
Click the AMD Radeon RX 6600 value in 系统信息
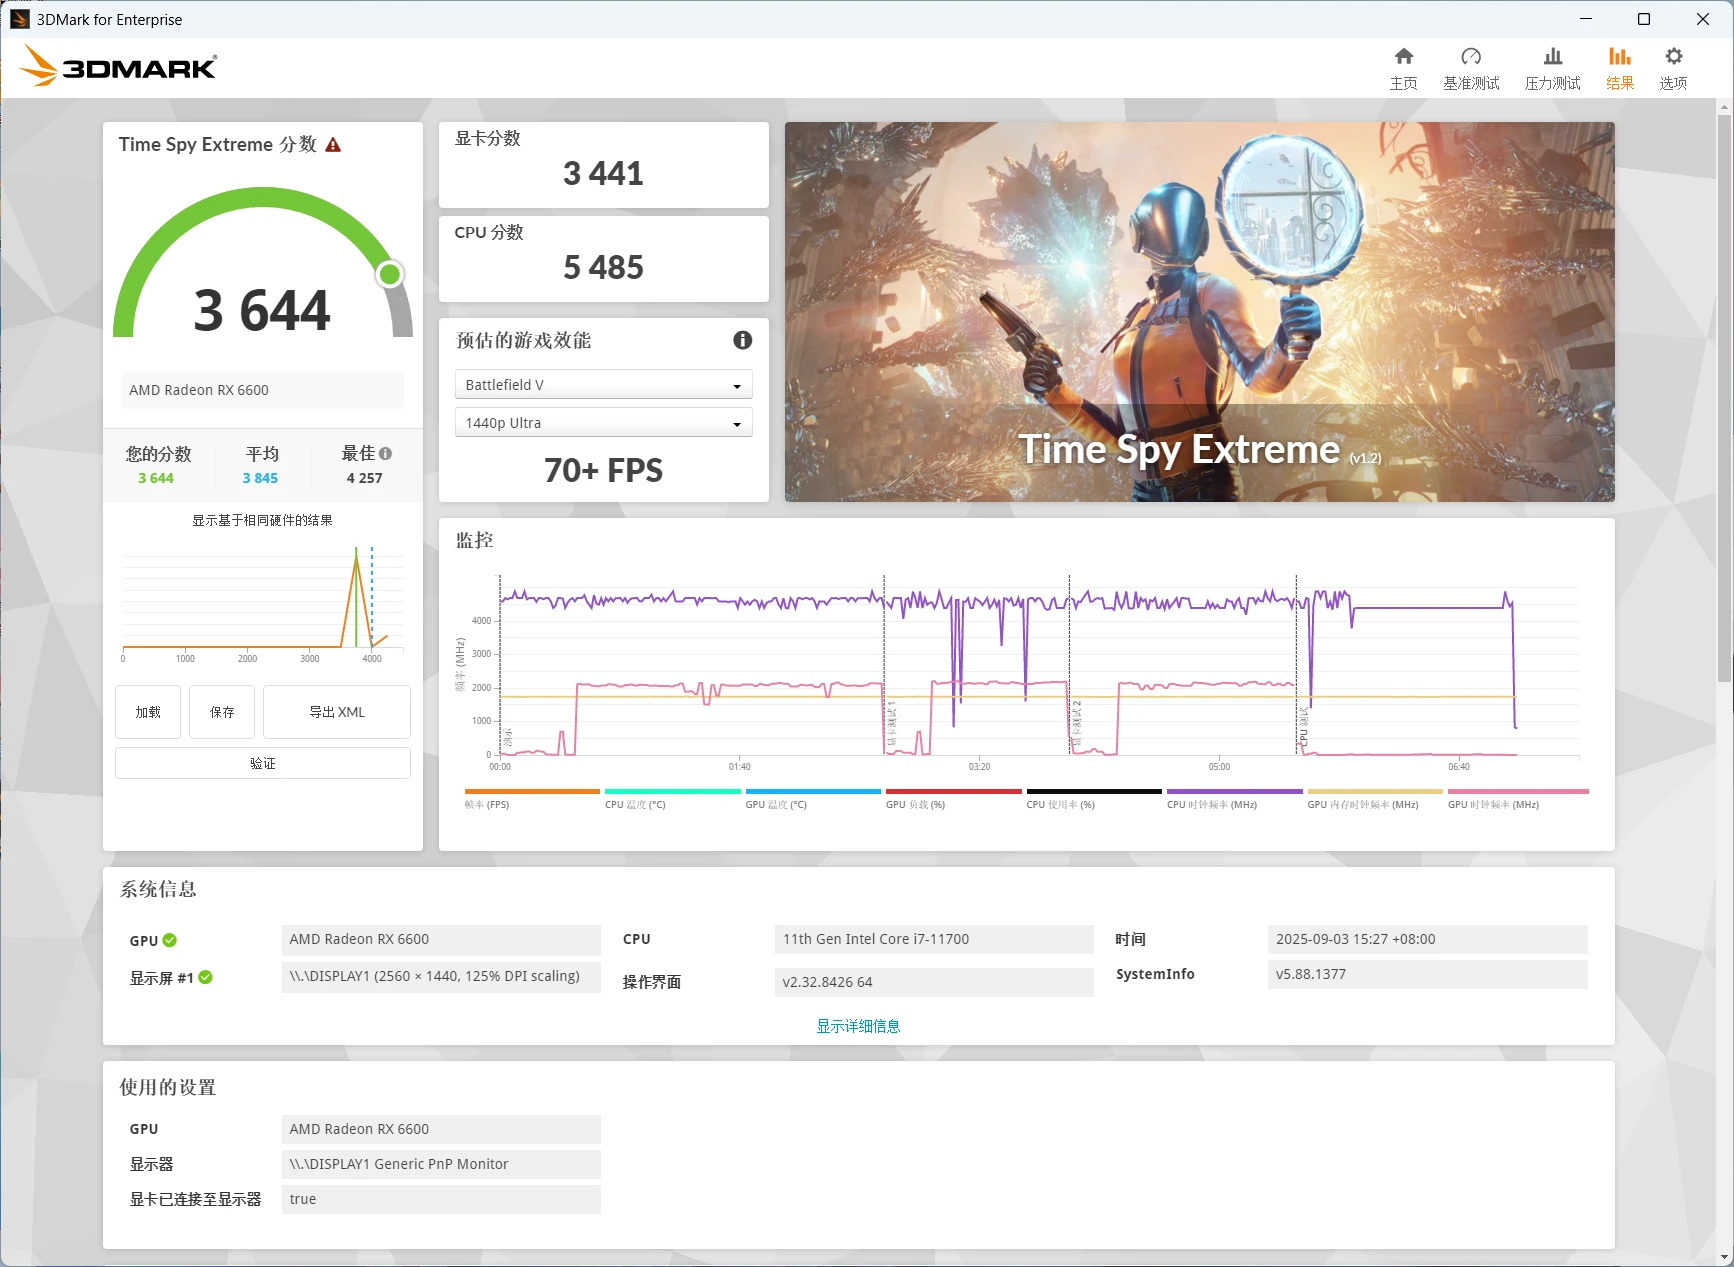point(441,939)
